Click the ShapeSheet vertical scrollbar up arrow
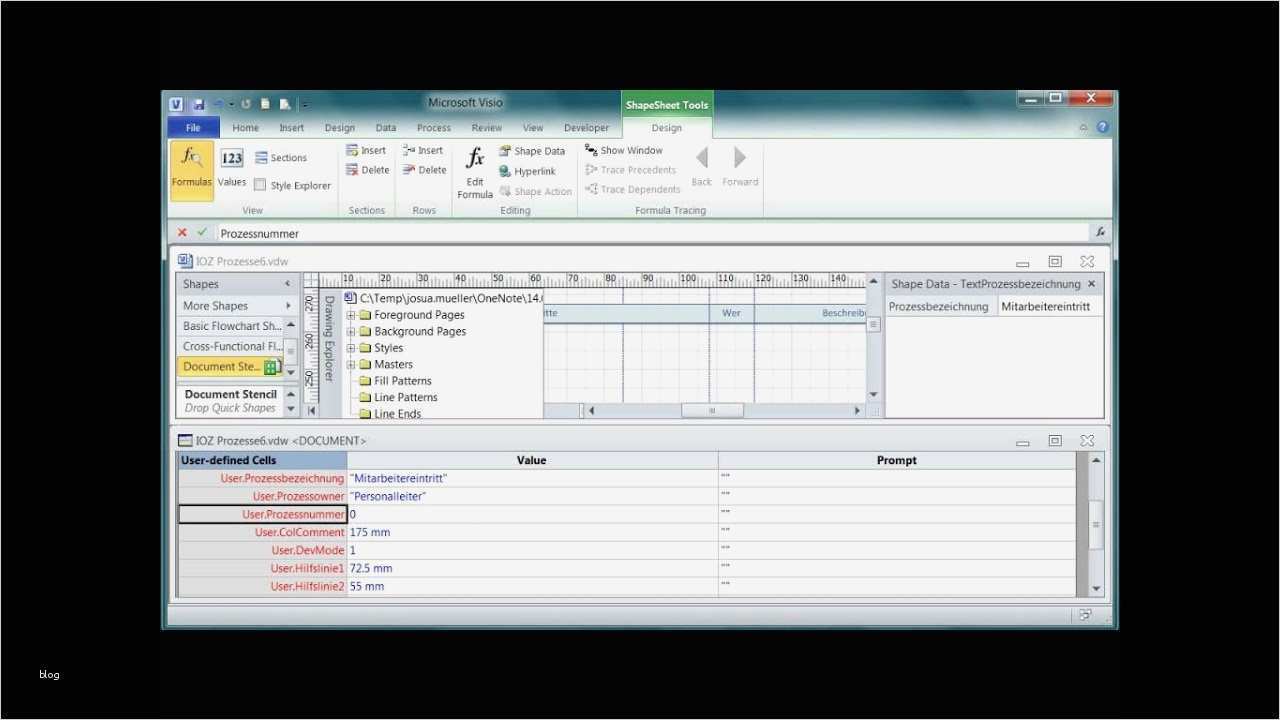The height and width of the screenshot is (720, 1280). (x=1096, y=460)
